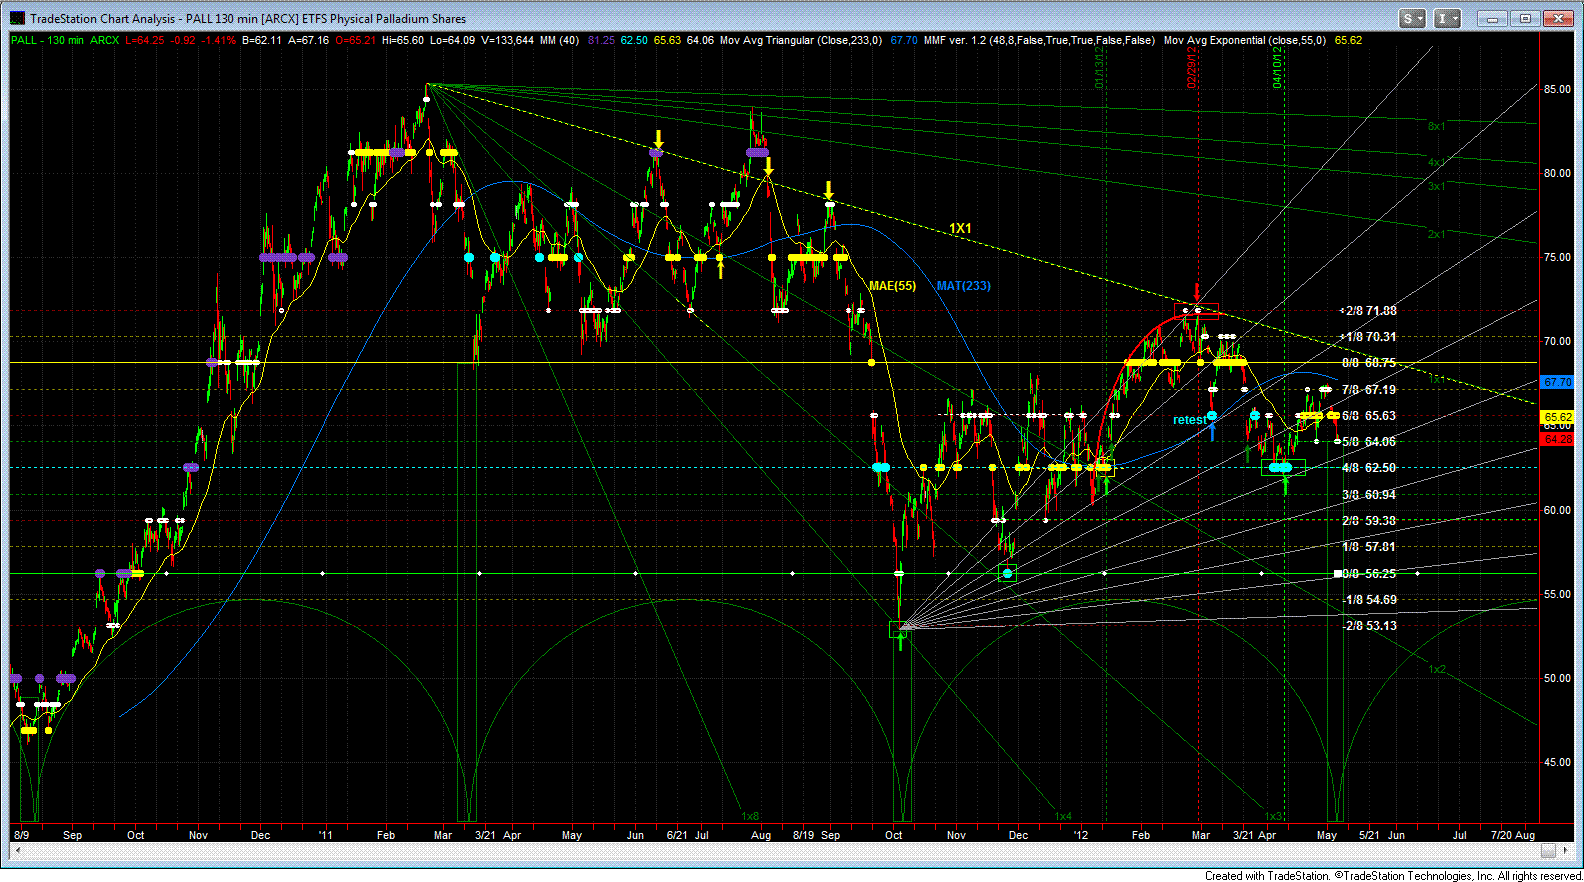This screenshot has width=1584, height=882.
Task: Click the '8x1' Gann fan label
Action: (1436, 126)
